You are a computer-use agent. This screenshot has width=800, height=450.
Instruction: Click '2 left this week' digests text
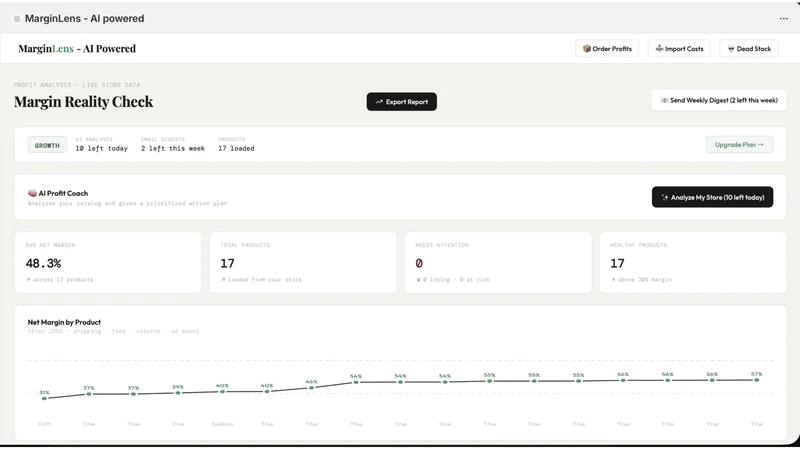[x=173, y=148]
